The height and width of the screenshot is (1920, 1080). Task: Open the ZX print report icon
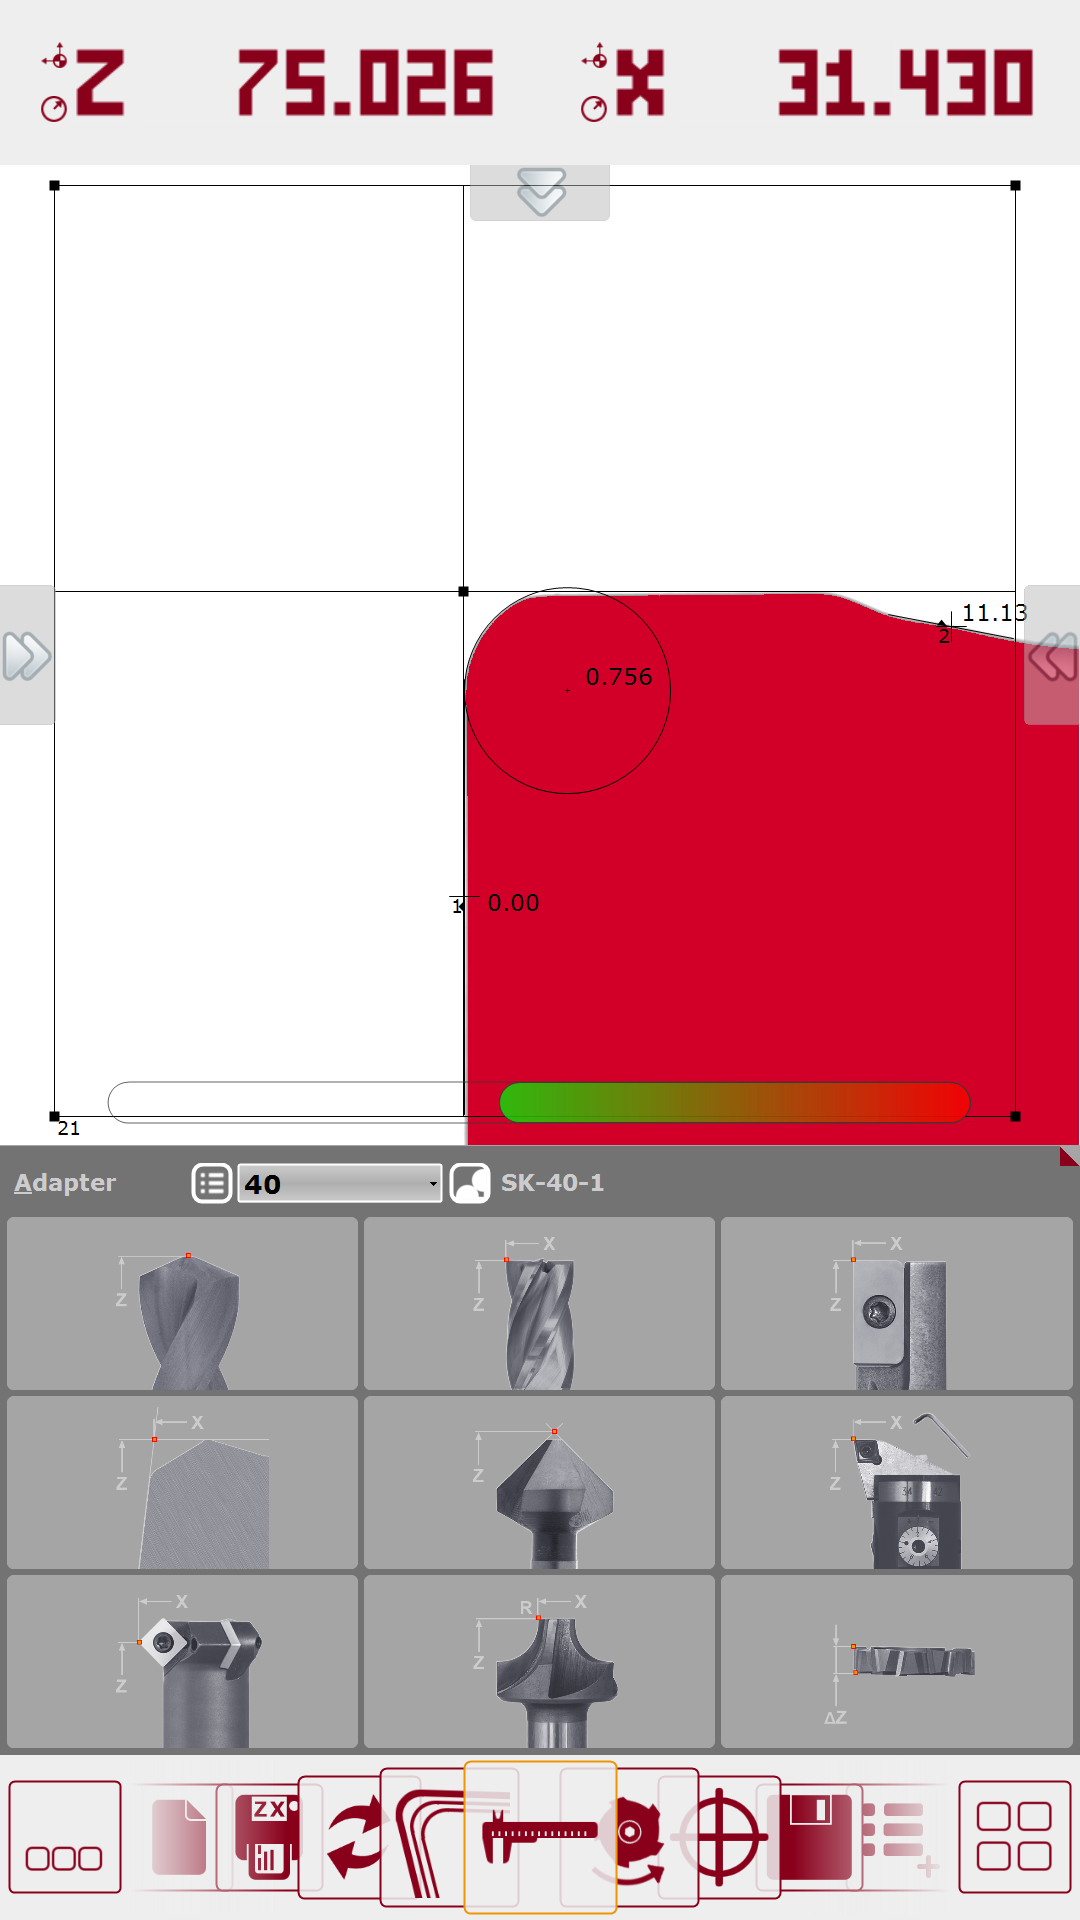click(267, 1837)
